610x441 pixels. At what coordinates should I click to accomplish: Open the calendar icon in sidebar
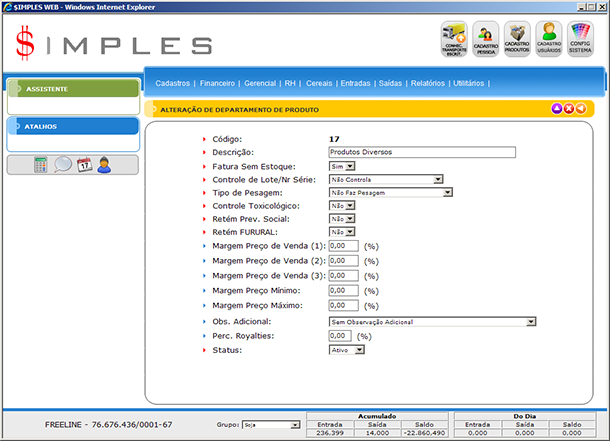click(x=84, y=165)
